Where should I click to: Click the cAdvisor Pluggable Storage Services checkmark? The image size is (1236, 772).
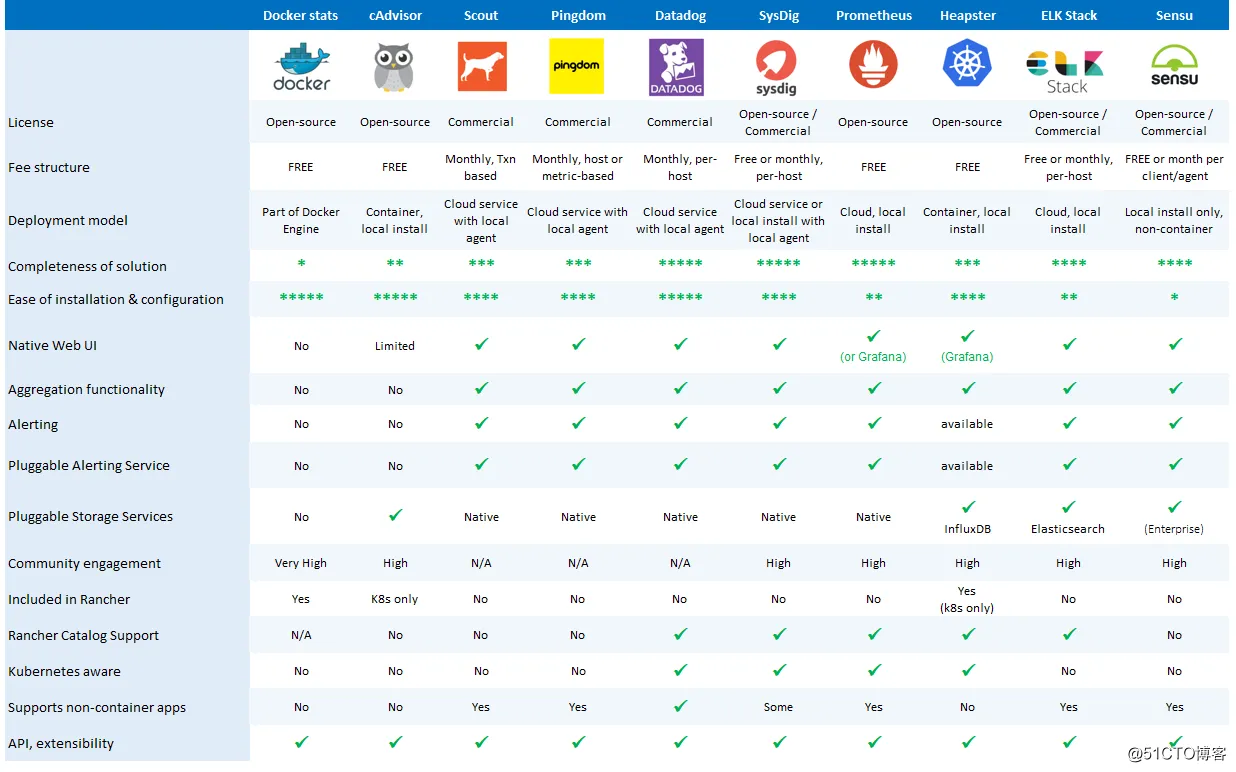tap(395, 515)
